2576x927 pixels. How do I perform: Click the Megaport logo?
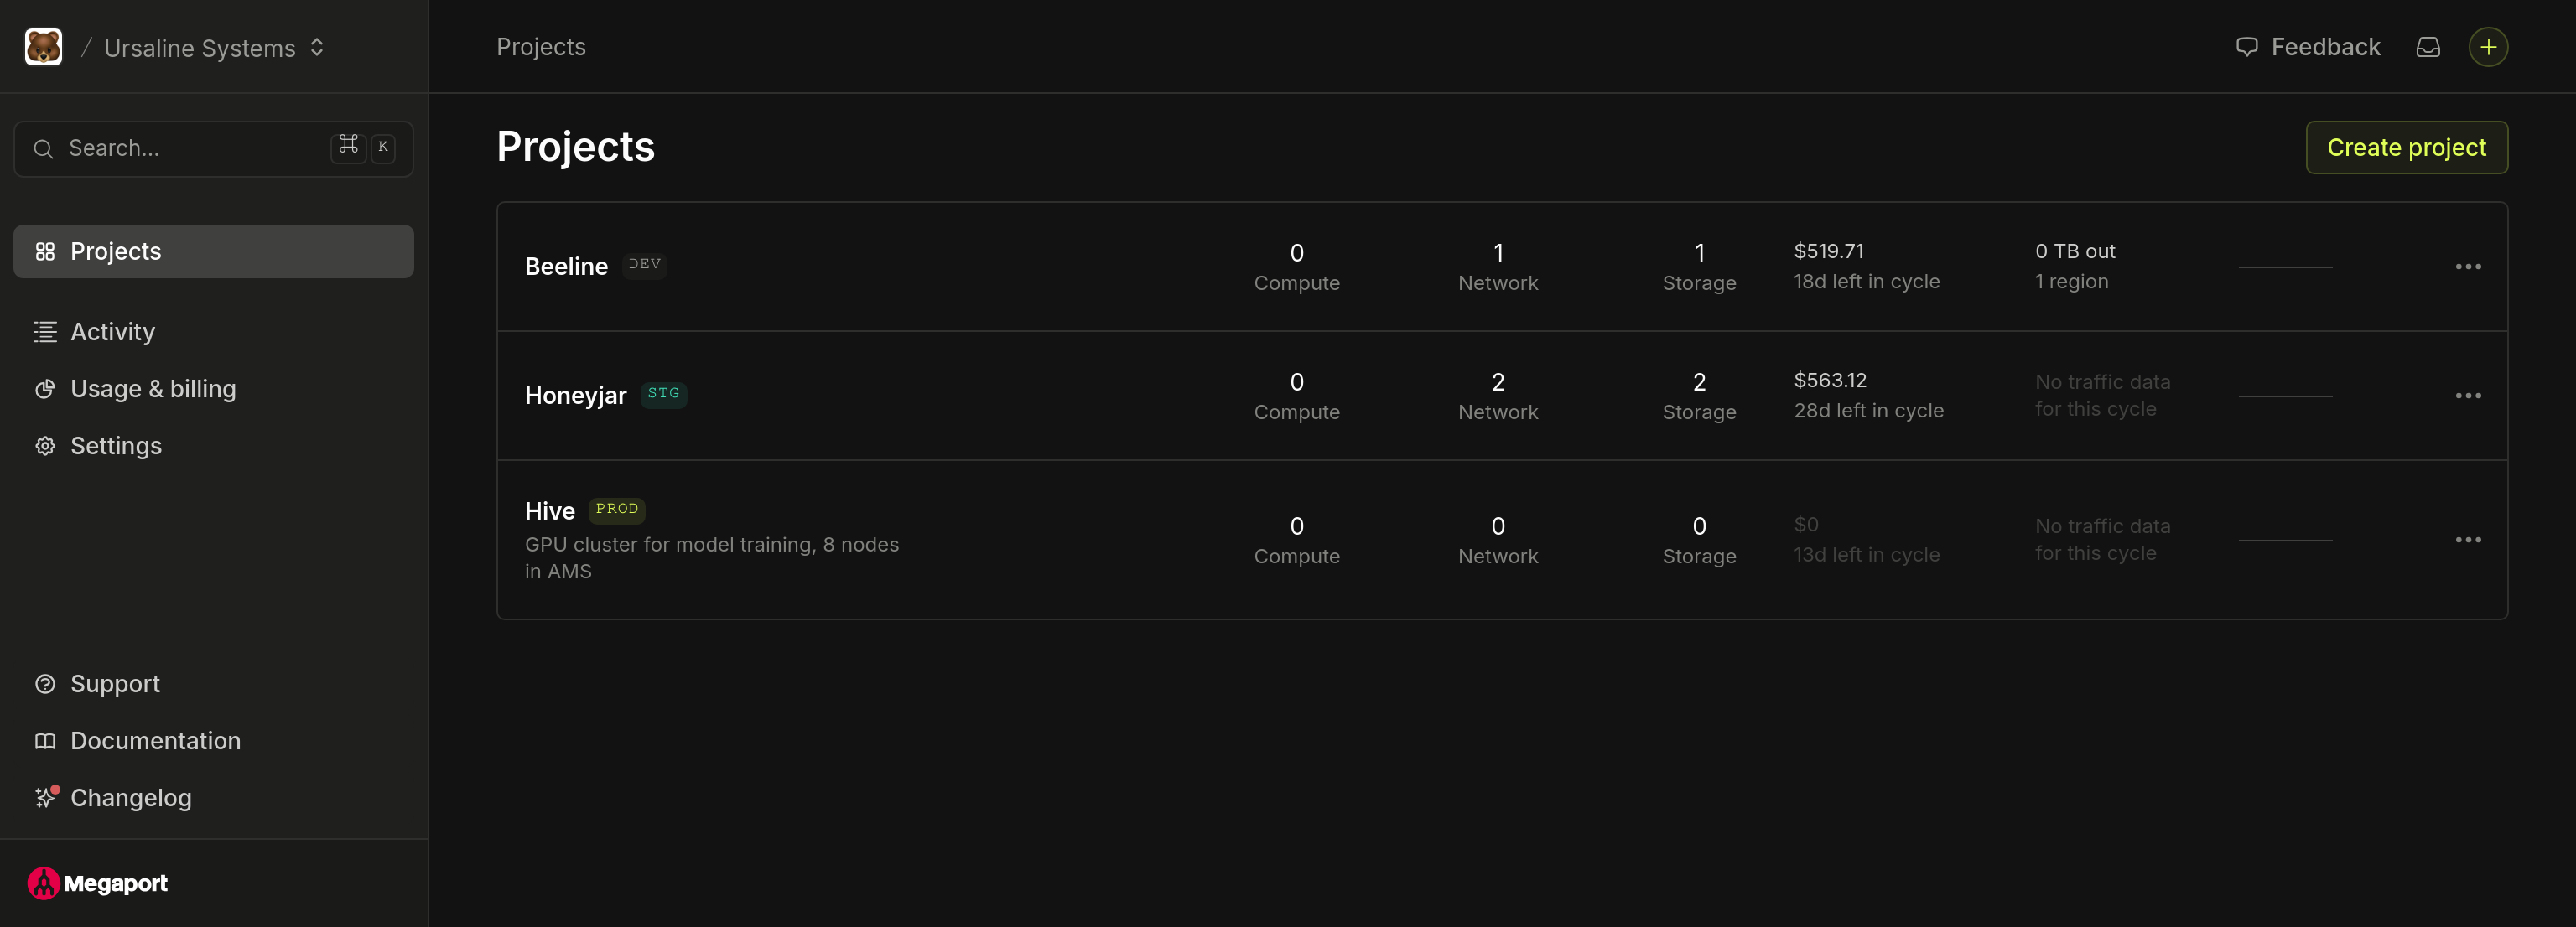(x=98, y=883)
